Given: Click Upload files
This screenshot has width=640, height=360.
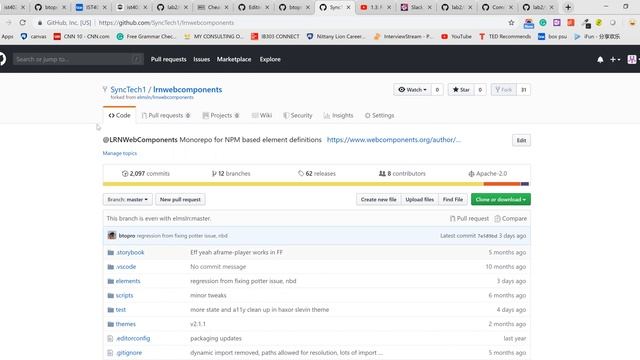Looking at the screenshot, I should [420, 200].
